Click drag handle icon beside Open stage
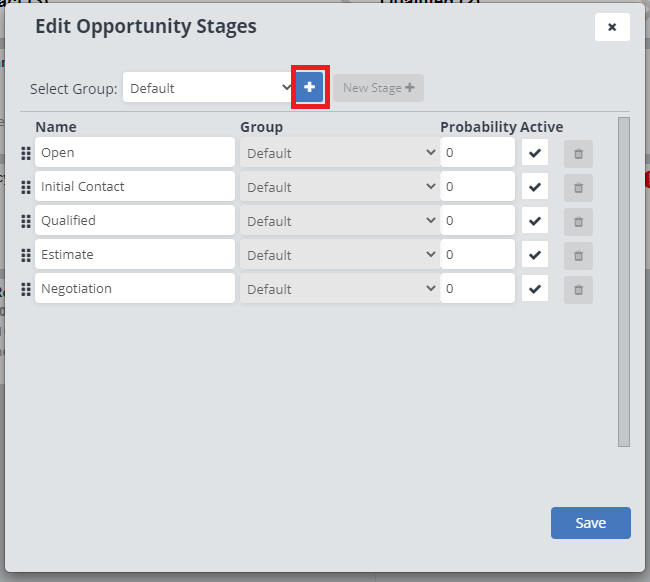 (26, 153)
